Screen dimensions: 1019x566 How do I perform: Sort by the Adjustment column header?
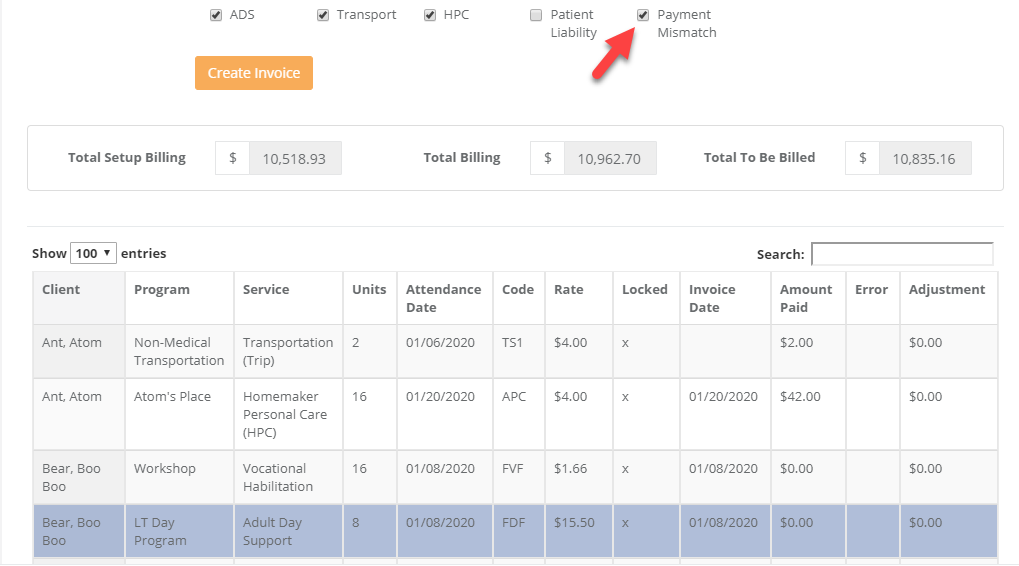pyautogui.click(x=946, y=290)
